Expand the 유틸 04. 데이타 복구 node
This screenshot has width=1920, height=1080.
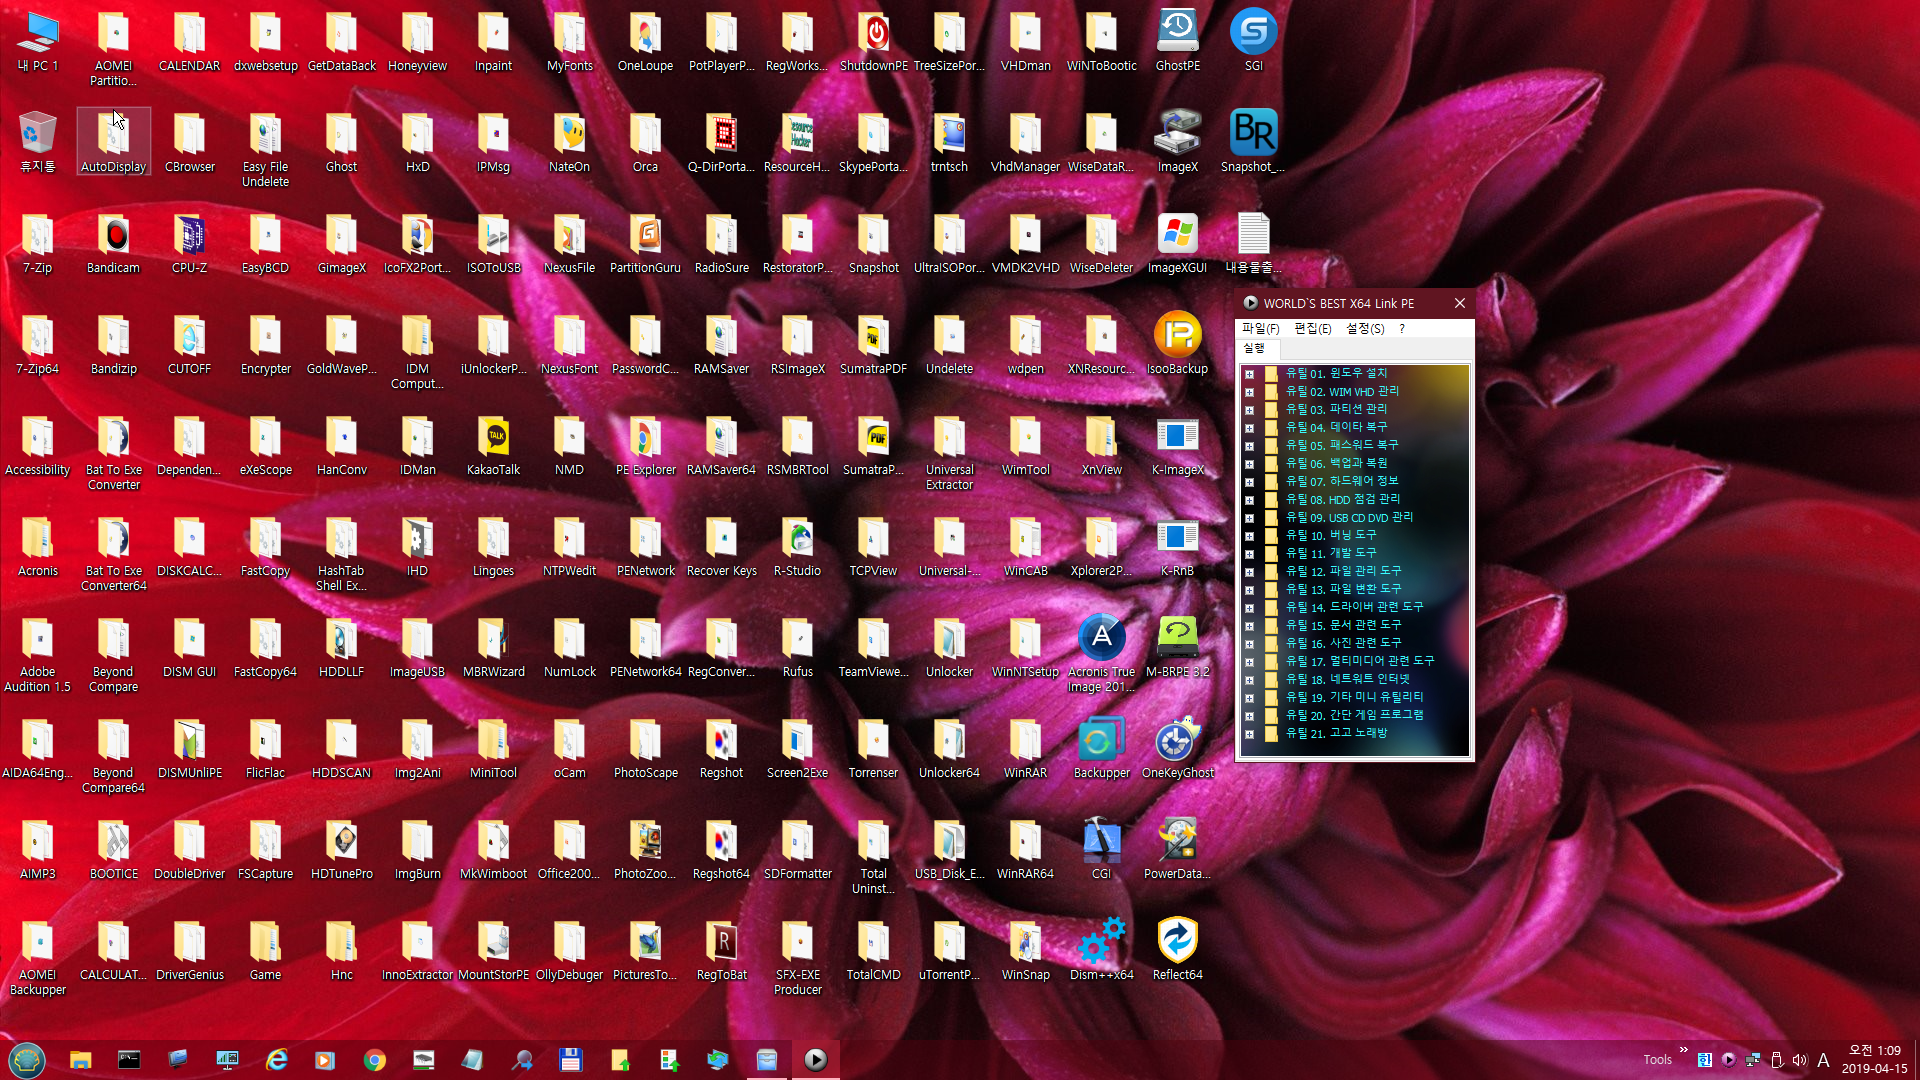[1249, 428]
